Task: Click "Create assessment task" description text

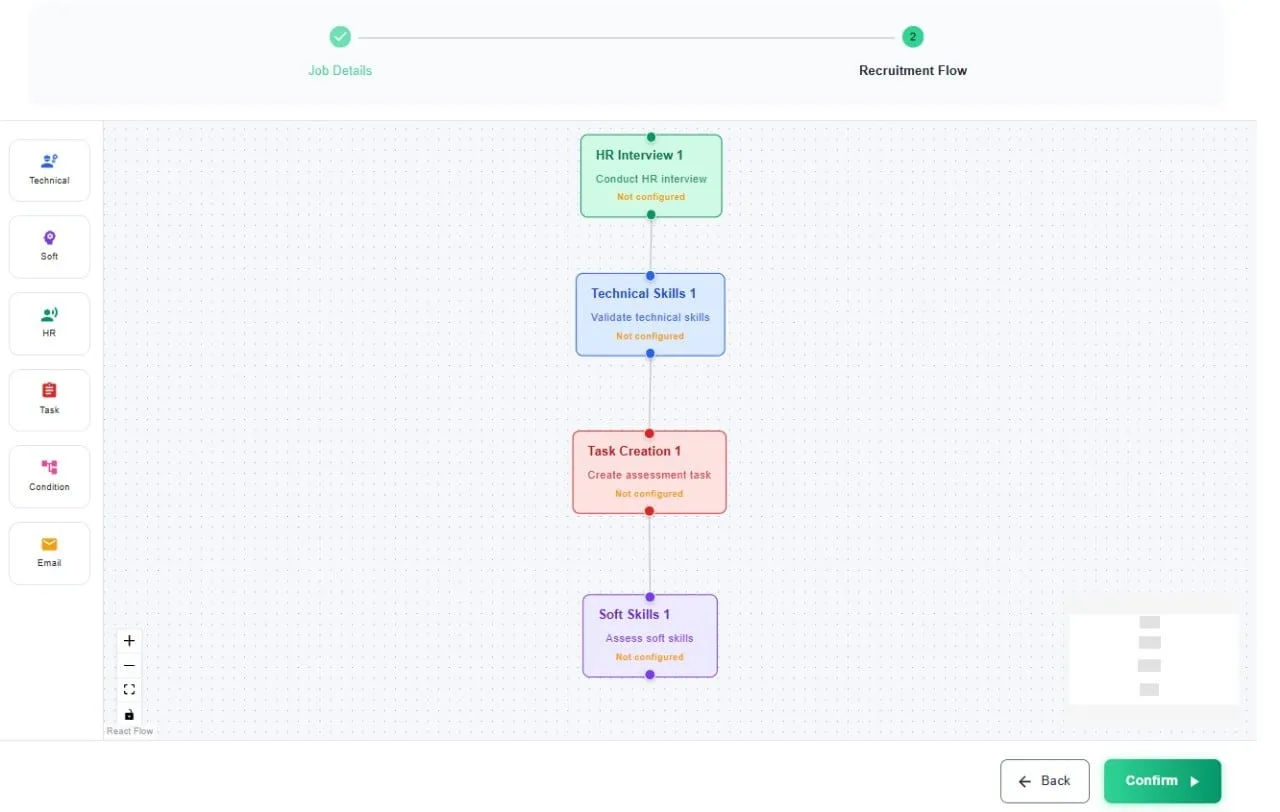Action: click(x=649, y=476)
